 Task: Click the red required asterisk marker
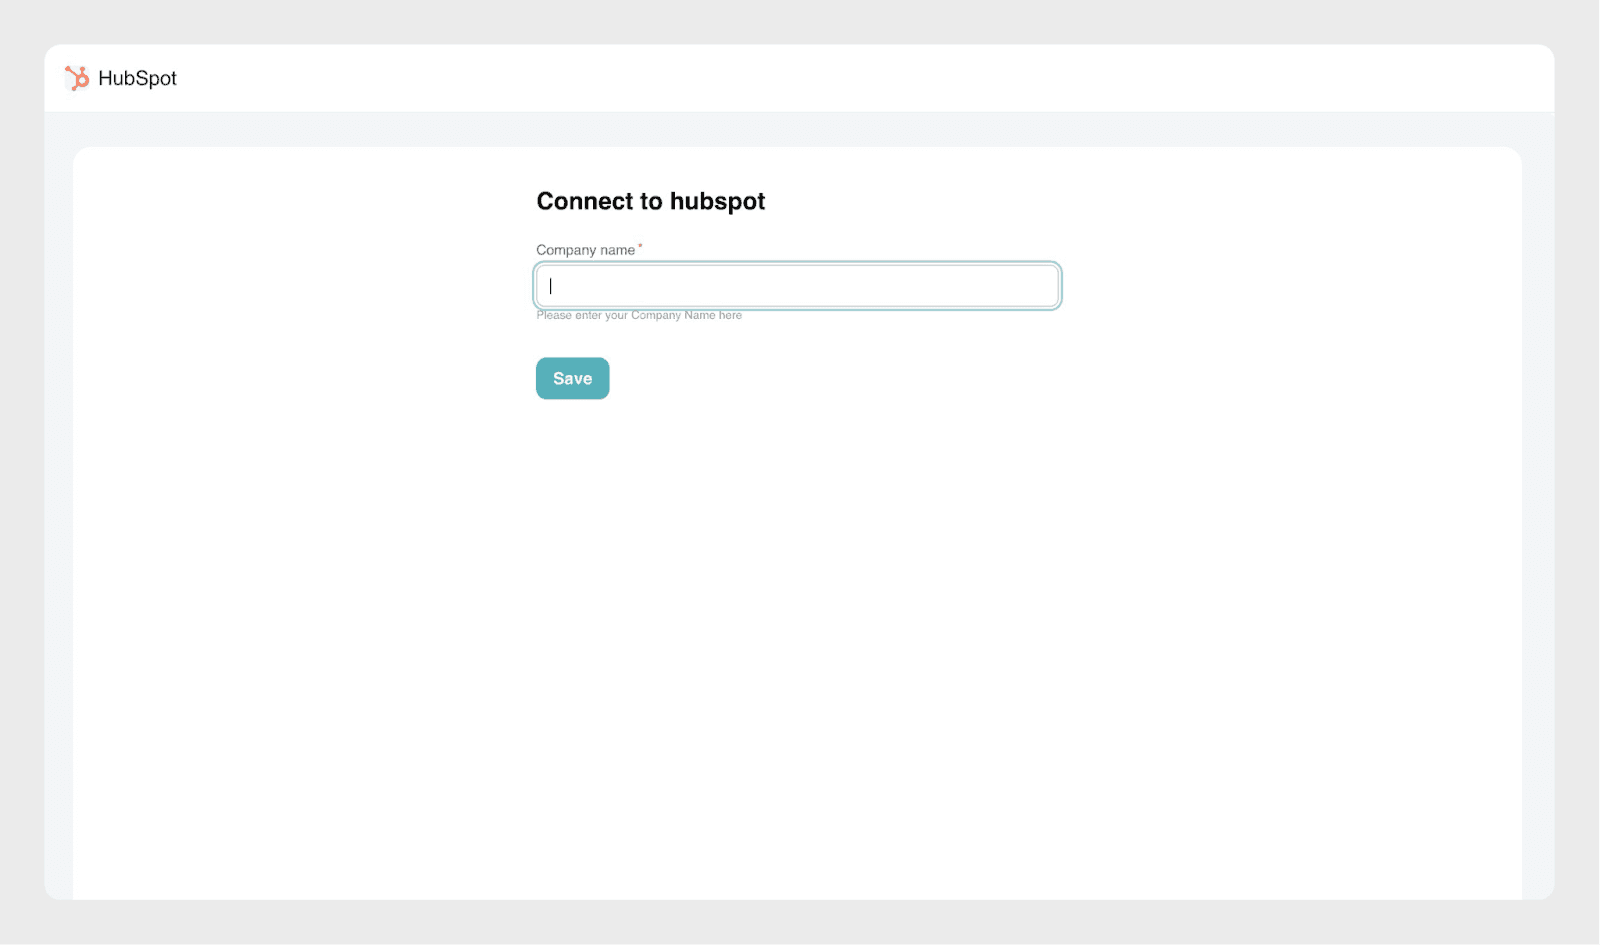tap(640, 245)
